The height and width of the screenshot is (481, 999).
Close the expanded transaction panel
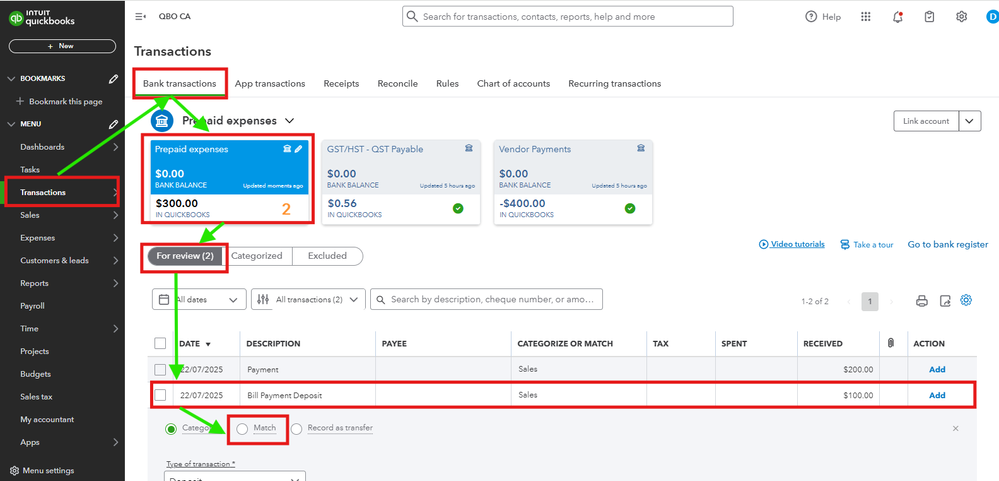(x=956, y=429)
